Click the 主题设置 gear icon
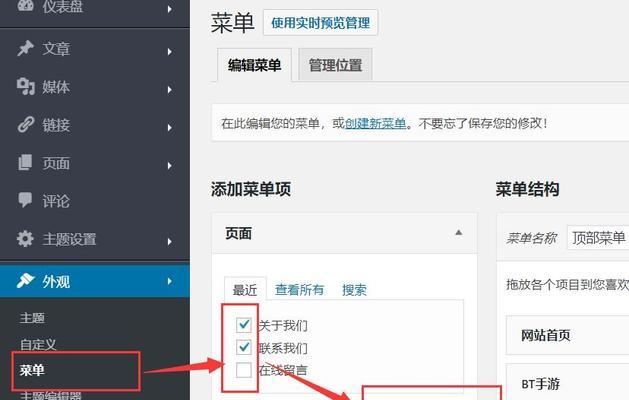 [25, 239]
